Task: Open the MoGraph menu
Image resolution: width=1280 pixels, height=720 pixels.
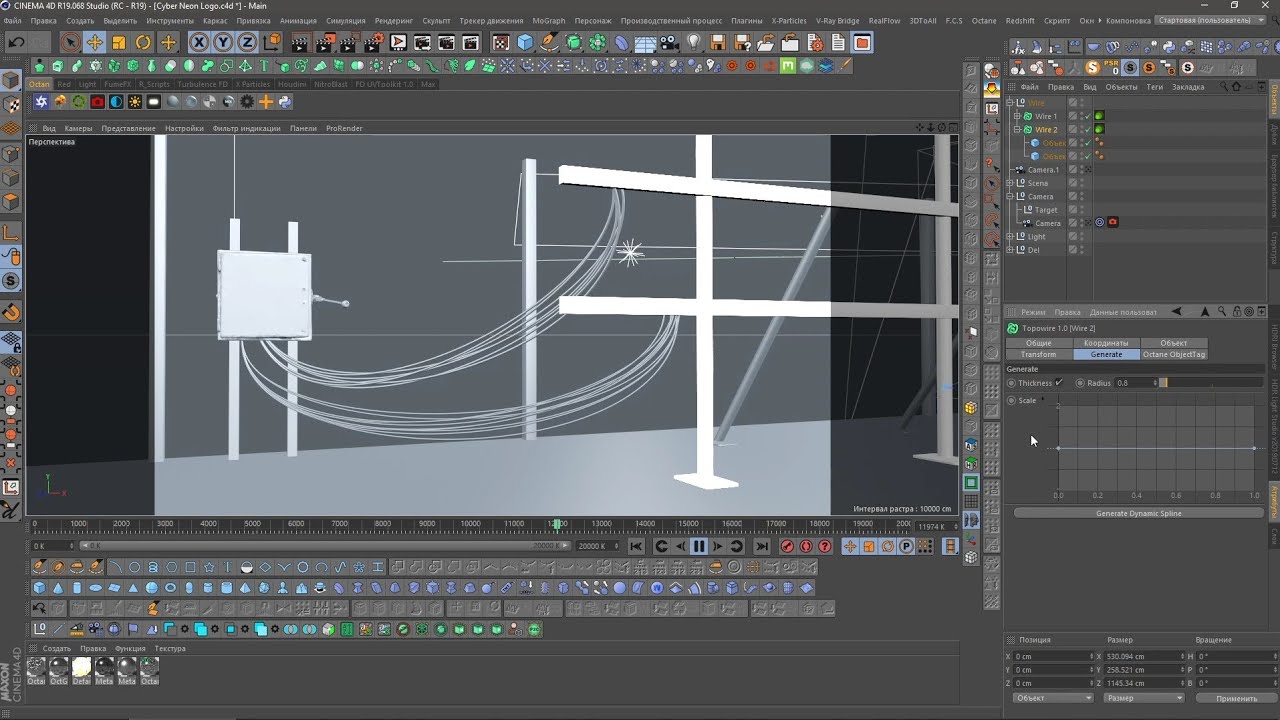Action: point(548,20)
